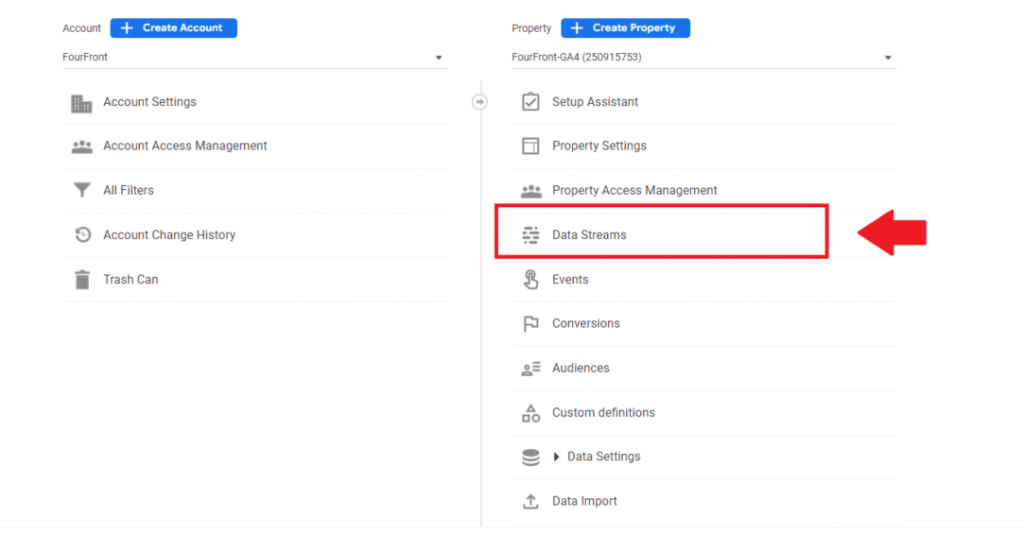Click the Account Access Management people icon
1024x535 pixels.
point(82,146)
